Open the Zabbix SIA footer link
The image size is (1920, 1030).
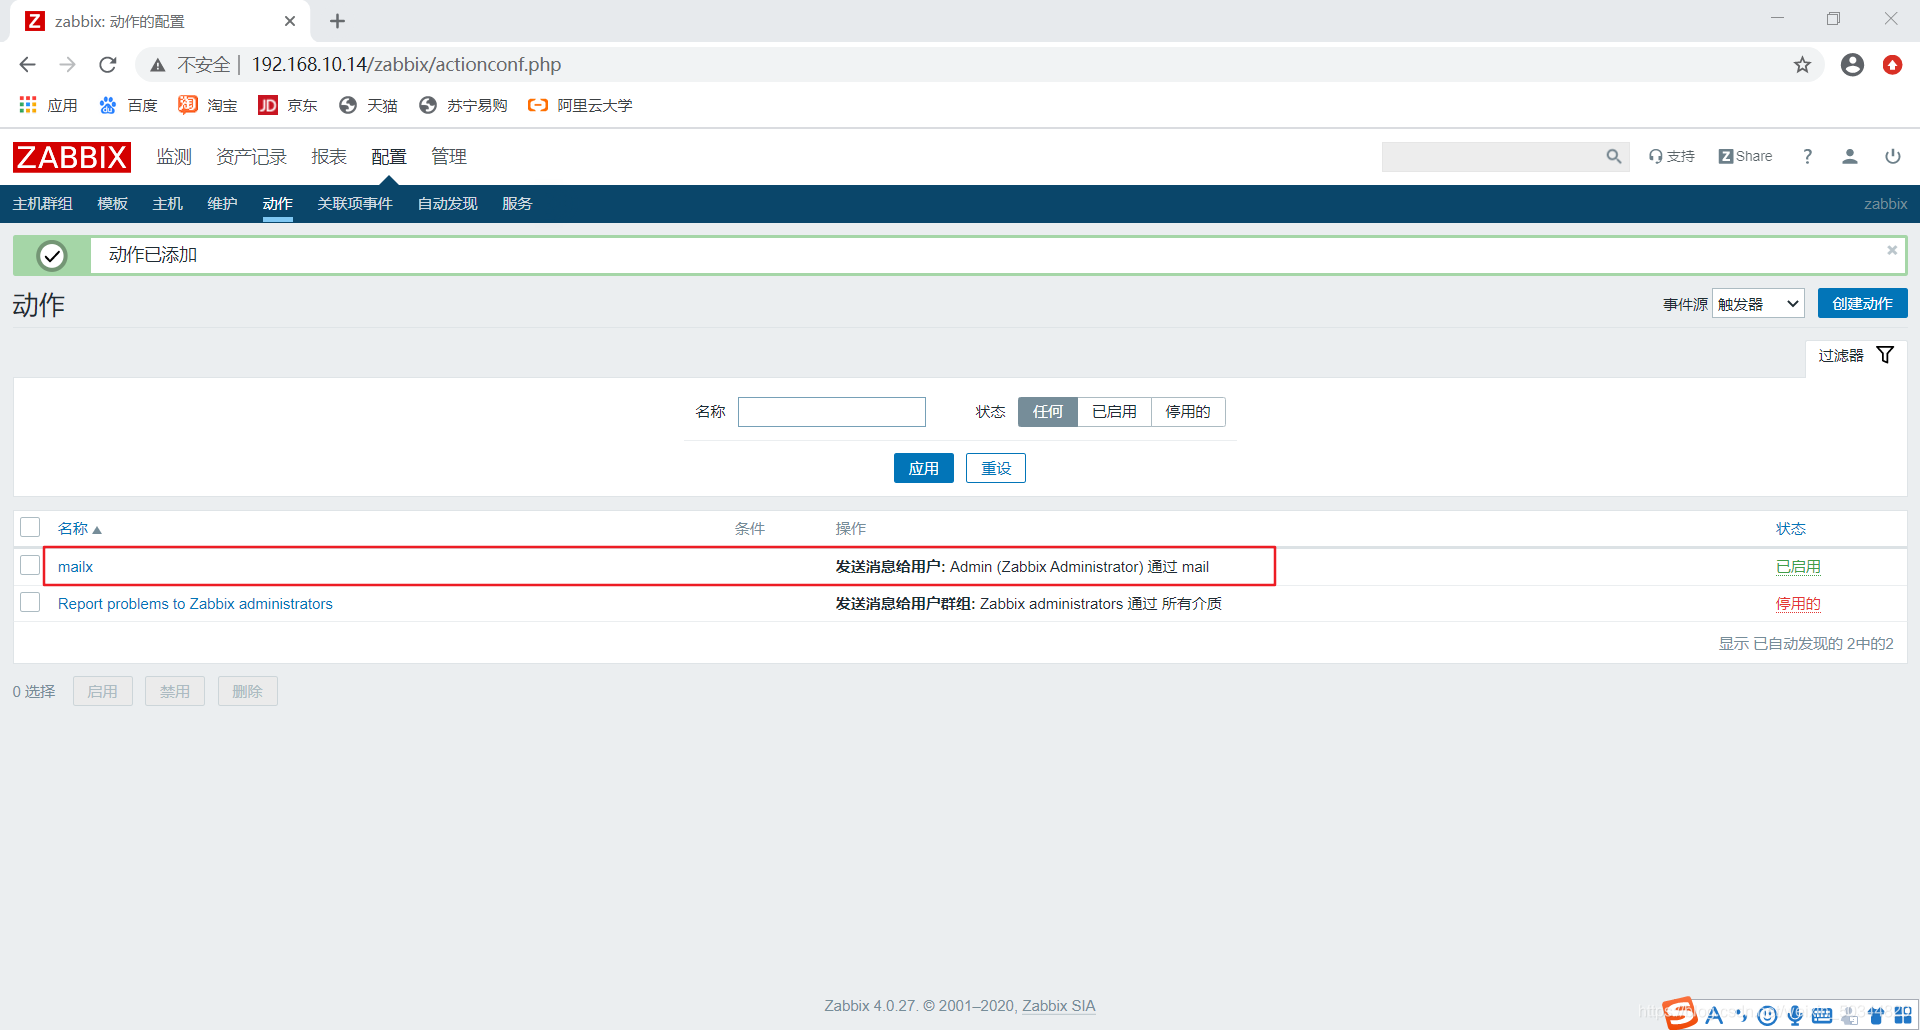(x=1059, y=1006)
